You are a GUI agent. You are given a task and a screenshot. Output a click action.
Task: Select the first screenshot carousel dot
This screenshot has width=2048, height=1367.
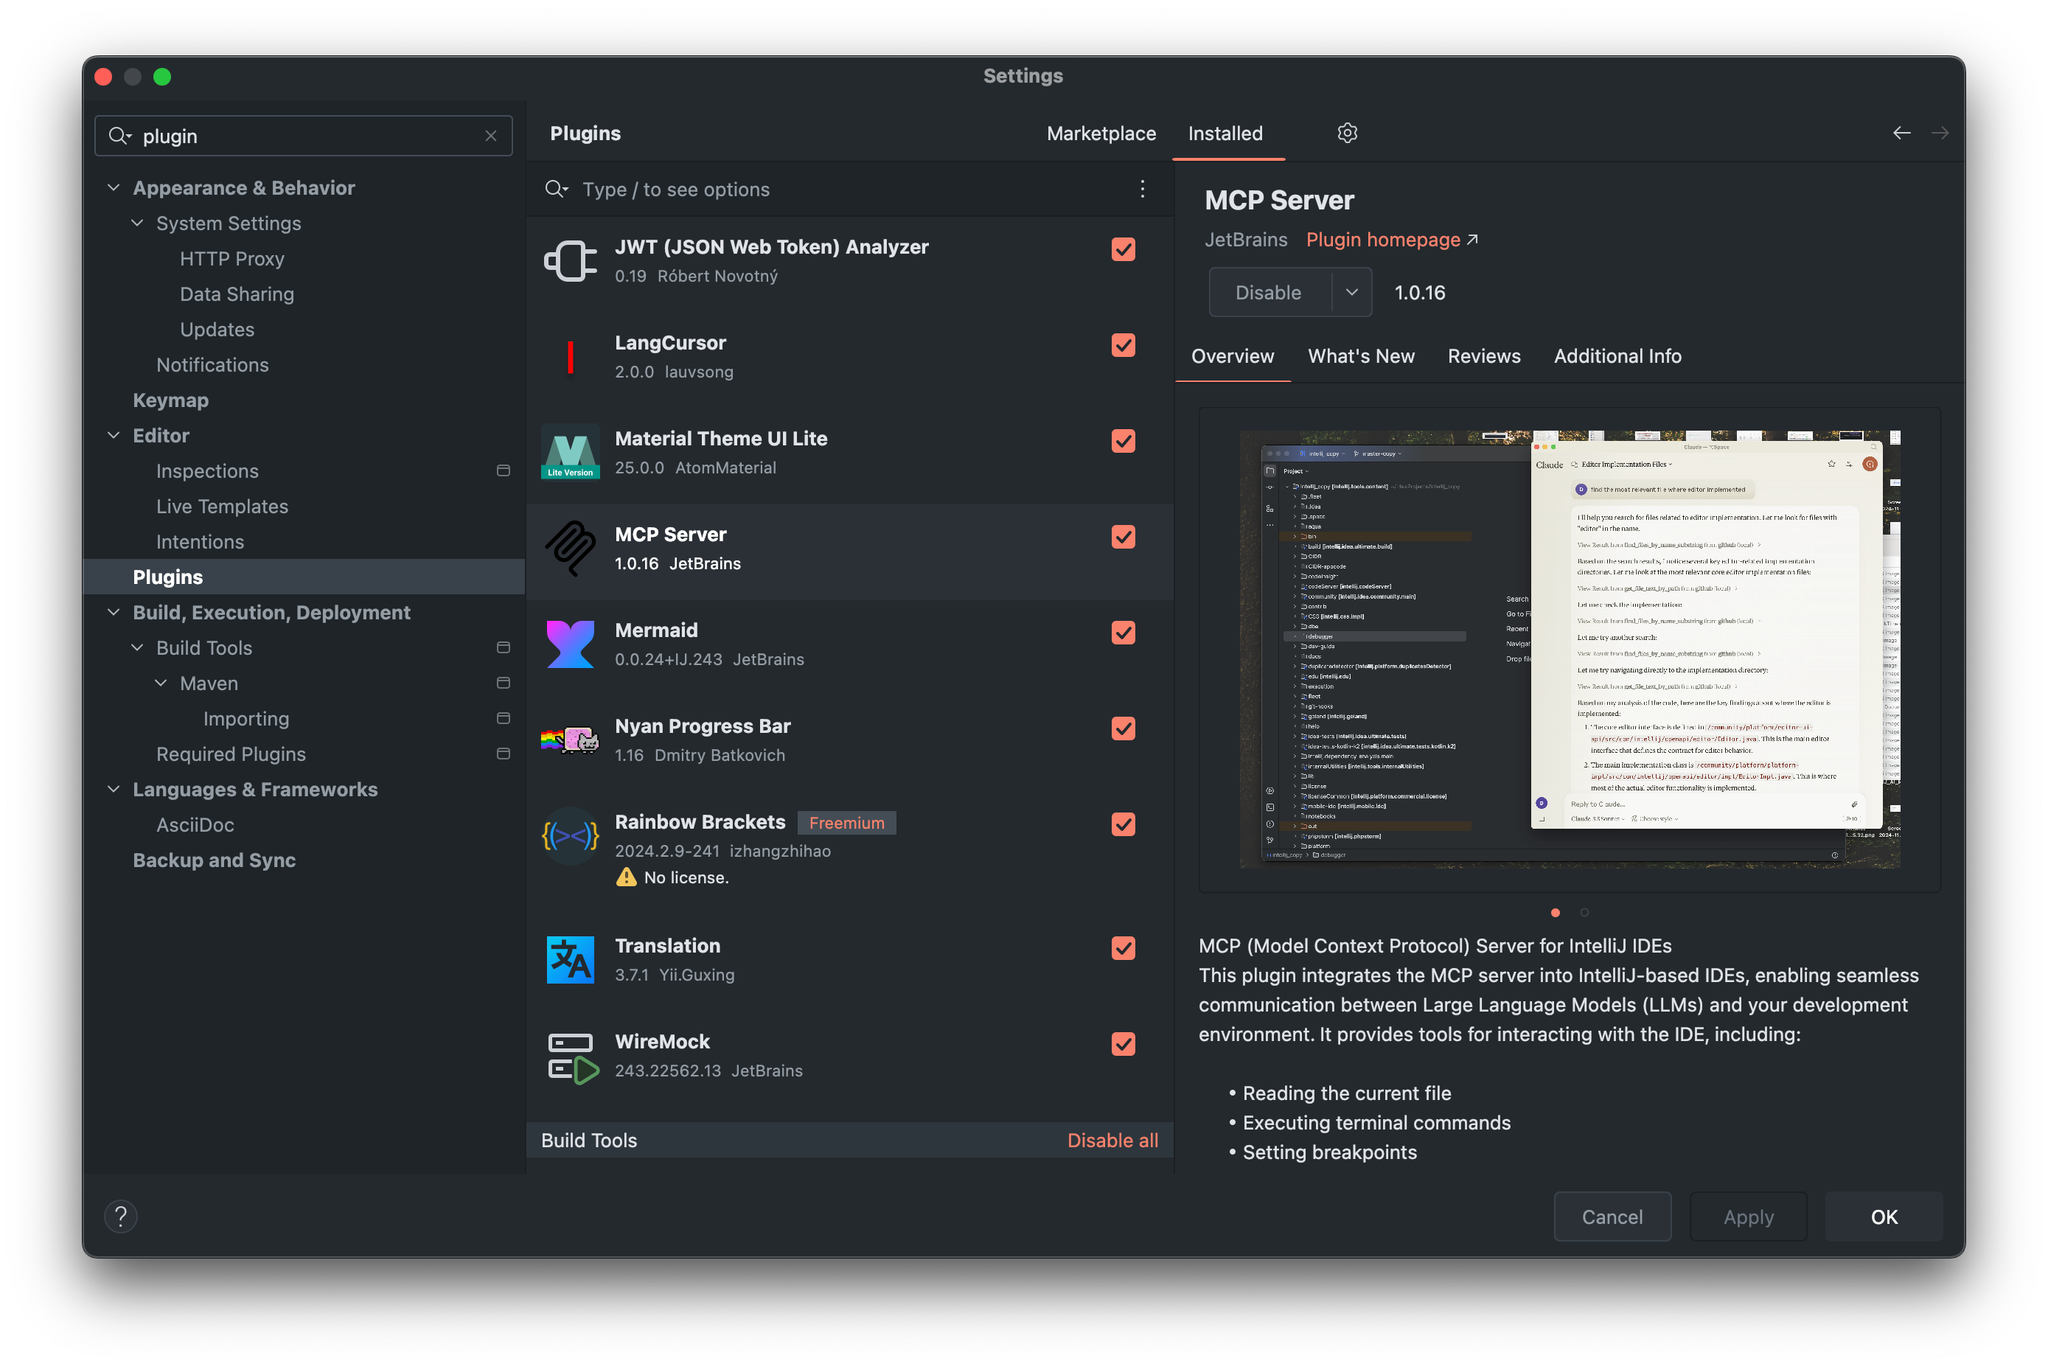coord(1555,912)
